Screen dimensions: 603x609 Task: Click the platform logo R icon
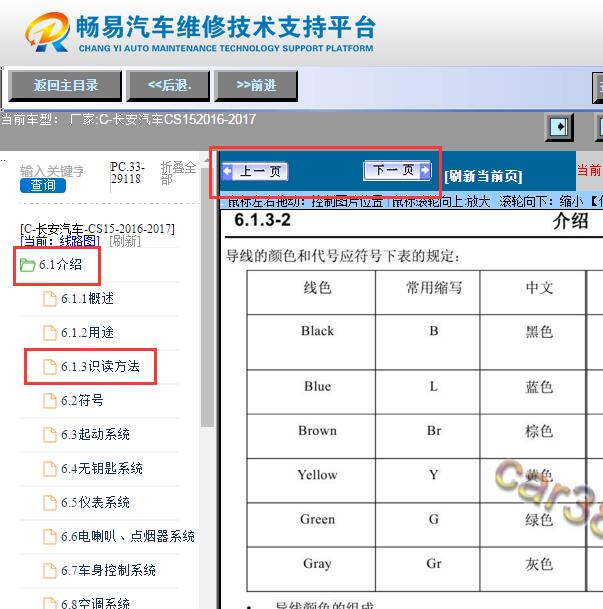(47, 32)
